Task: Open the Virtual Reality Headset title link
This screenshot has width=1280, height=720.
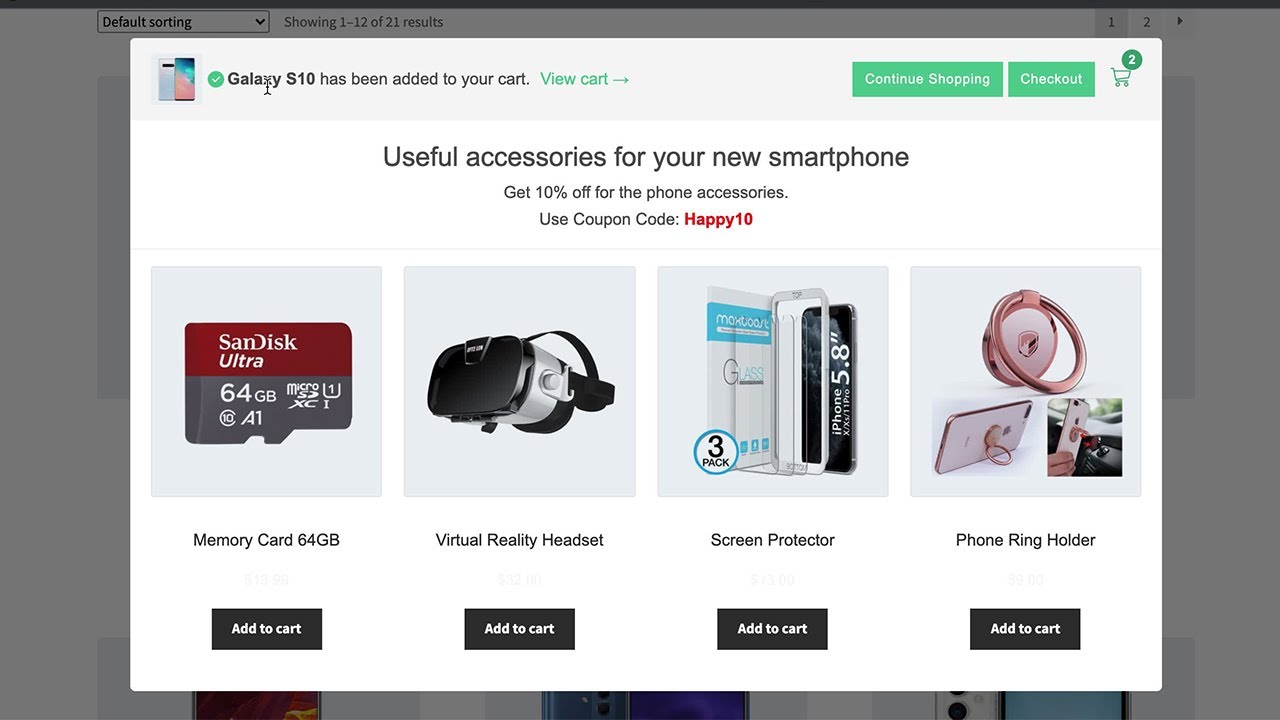Action: tap(519, 540)
